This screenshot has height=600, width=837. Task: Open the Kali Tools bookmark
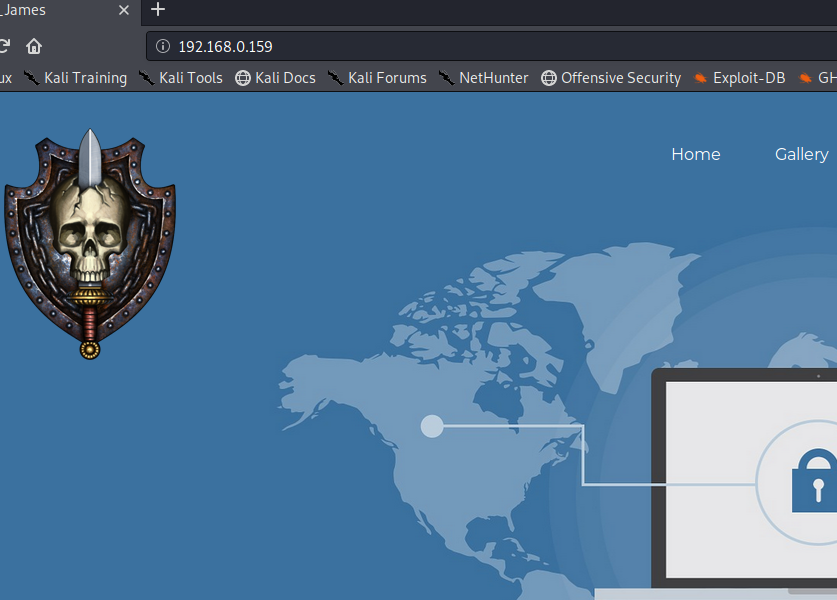click(x=180, y=78)
